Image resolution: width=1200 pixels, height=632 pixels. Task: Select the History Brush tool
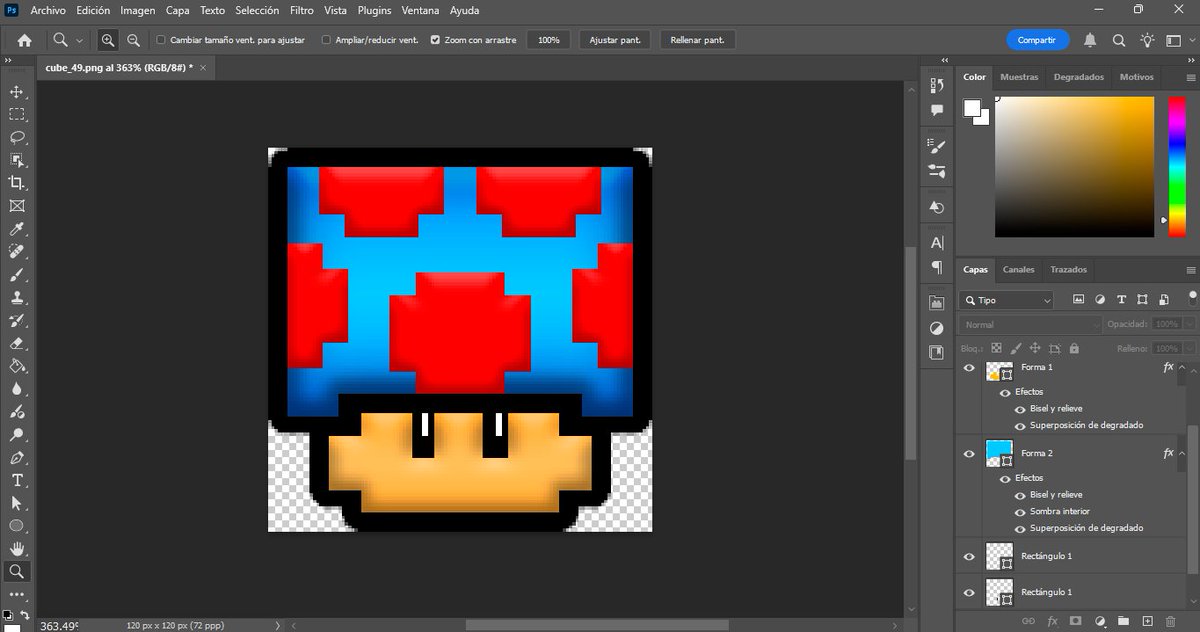(x=17, y=321)
